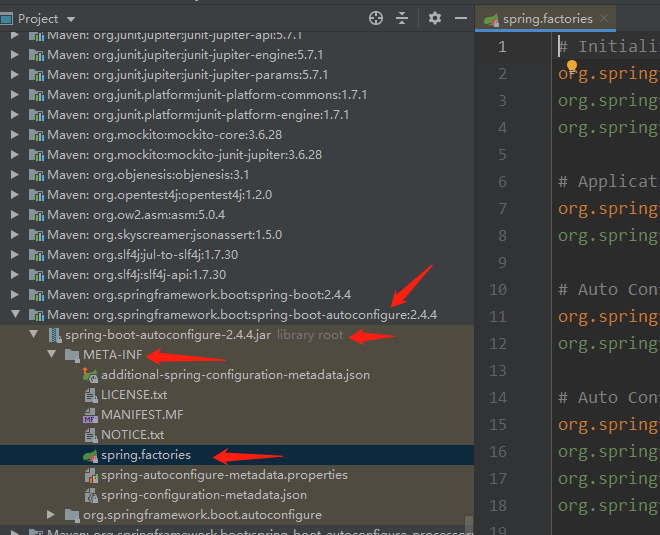This screenshot has height=535, width=660.
Task: Select Maven mockito-junit-jupiter:3.6.28 row
Action: (x=237, y=154)
